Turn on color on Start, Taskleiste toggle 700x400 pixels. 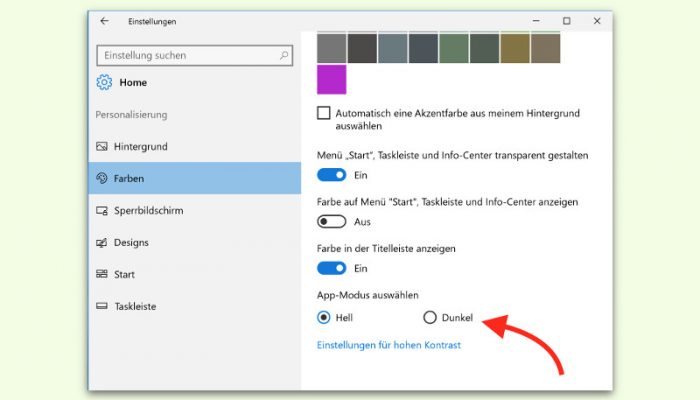pos(332,221)
